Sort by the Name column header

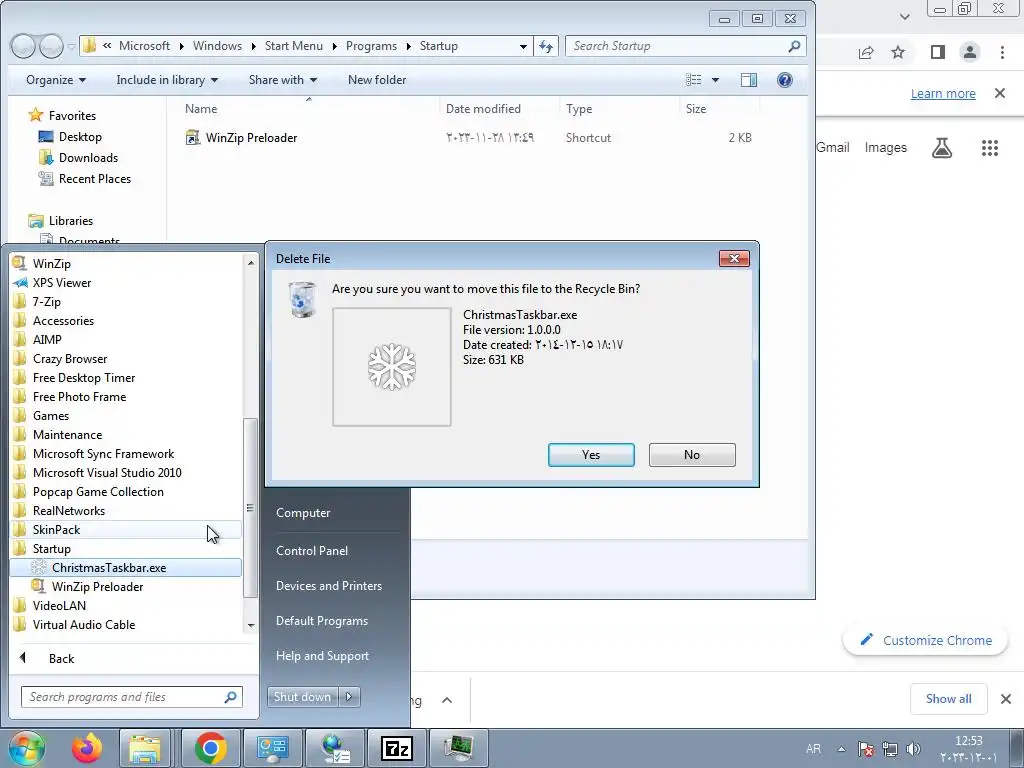tap(201, 108)
